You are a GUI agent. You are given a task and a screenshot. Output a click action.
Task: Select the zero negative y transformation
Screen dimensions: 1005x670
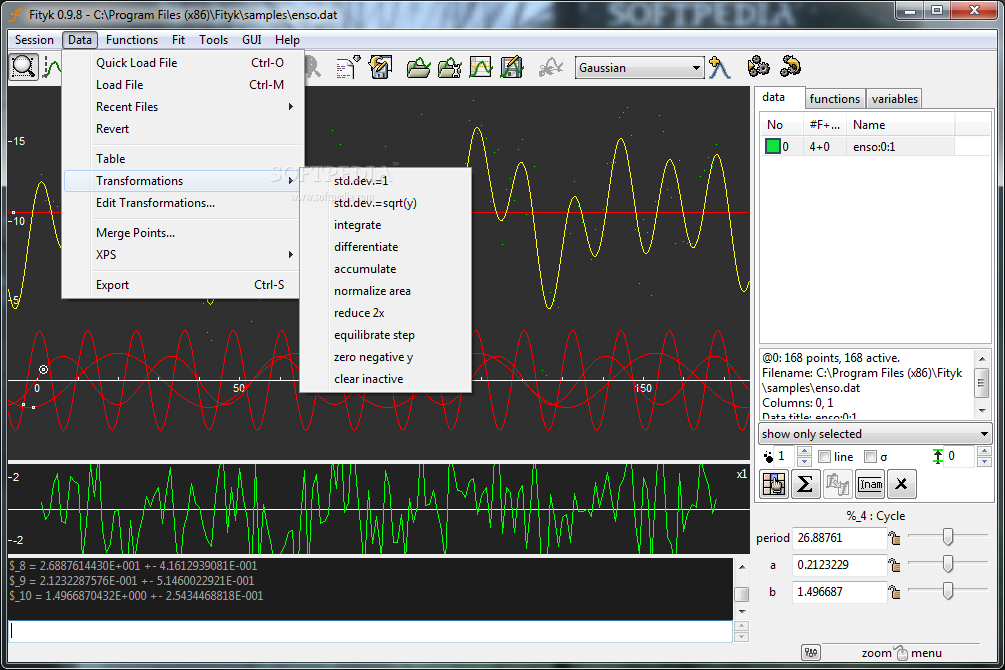(386, 357)
